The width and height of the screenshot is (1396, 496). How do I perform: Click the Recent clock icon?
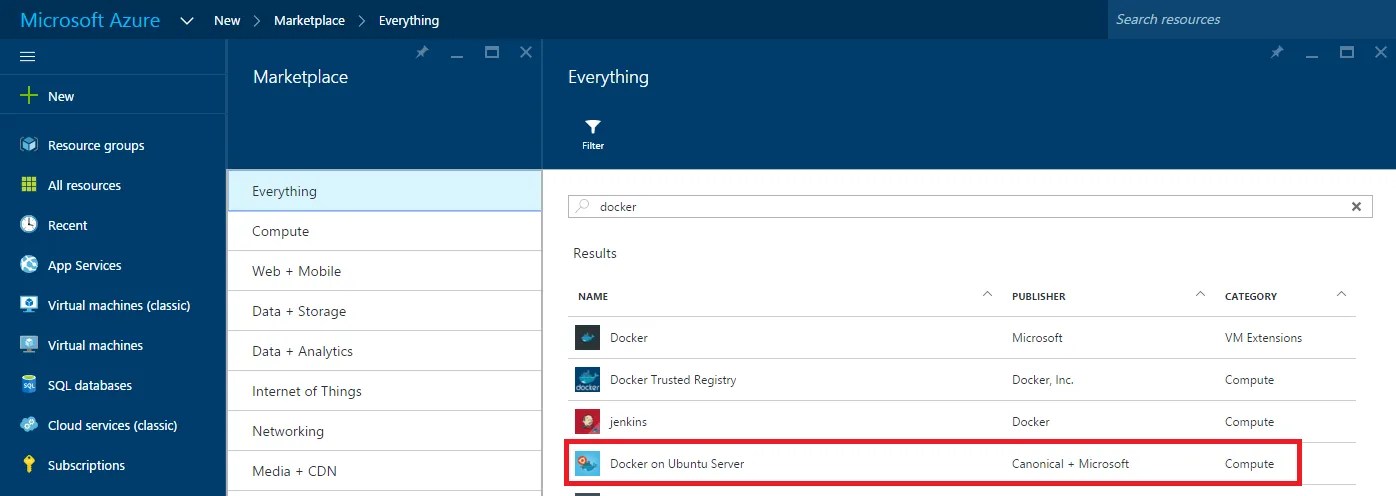pyautogui.click(x=29, y=225)
